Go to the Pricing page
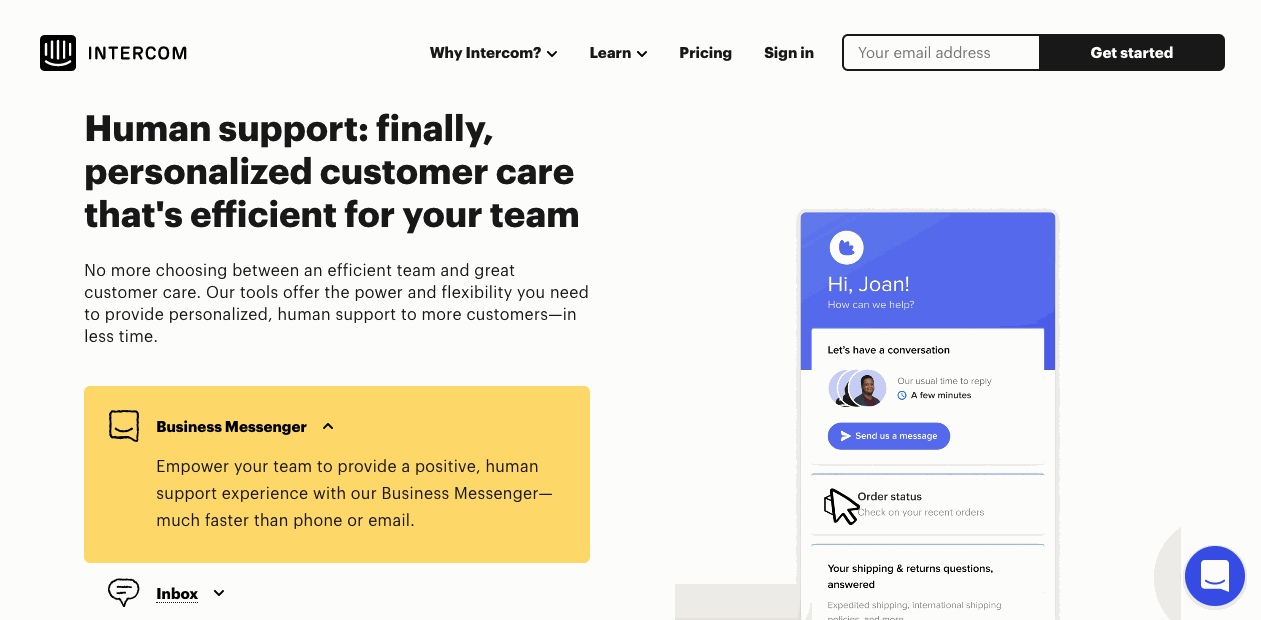 (705, 53)
